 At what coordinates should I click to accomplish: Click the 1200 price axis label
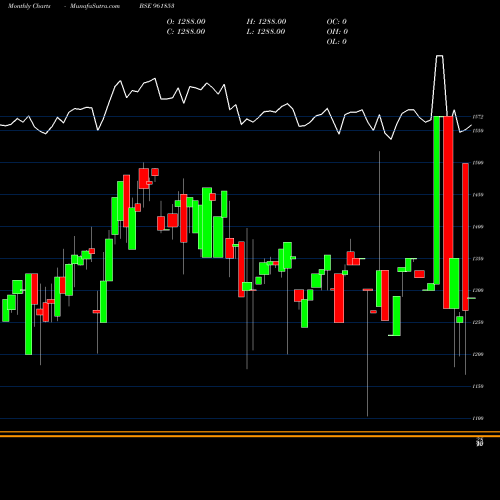[x=478, y=354]
